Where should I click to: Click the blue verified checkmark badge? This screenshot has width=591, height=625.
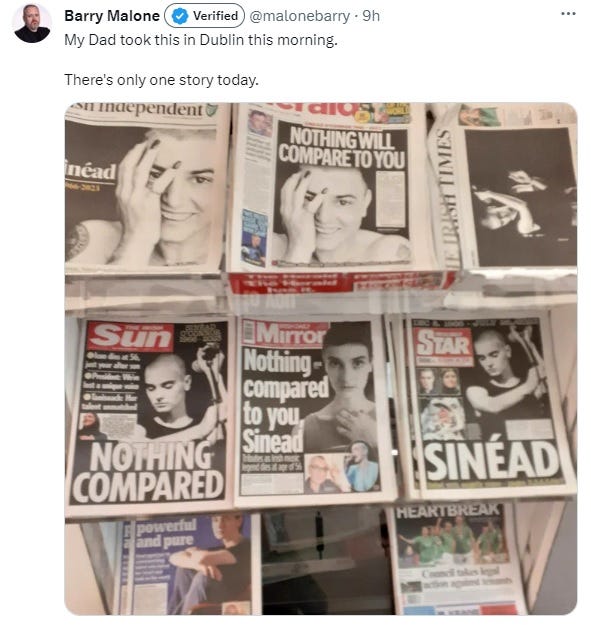coord(180,16)
